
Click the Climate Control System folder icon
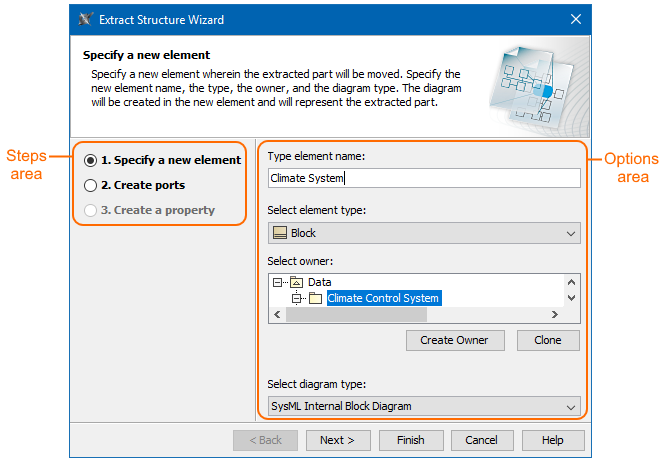click(315, 298)
